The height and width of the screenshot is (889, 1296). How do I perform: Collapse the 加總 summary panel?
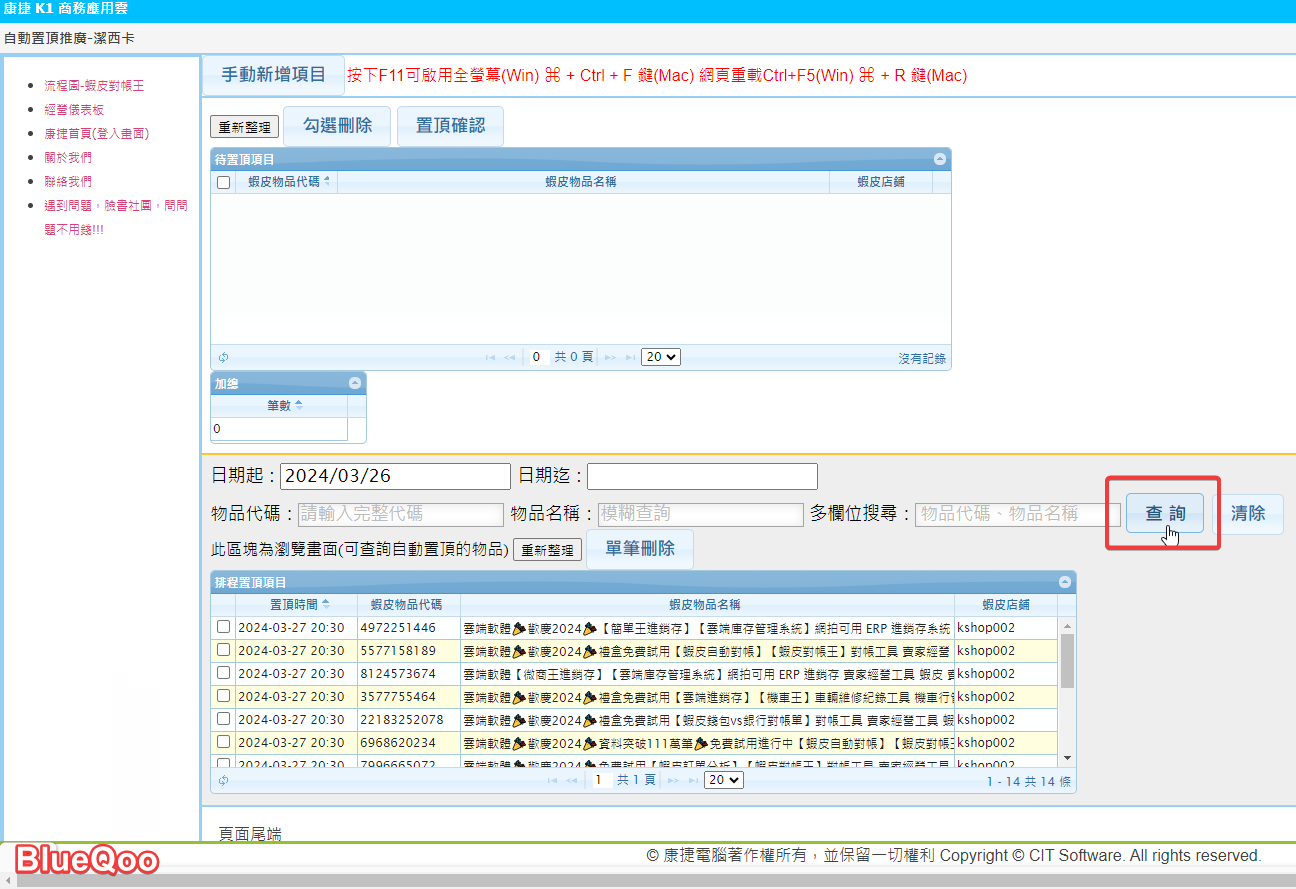tap(354, 383)
